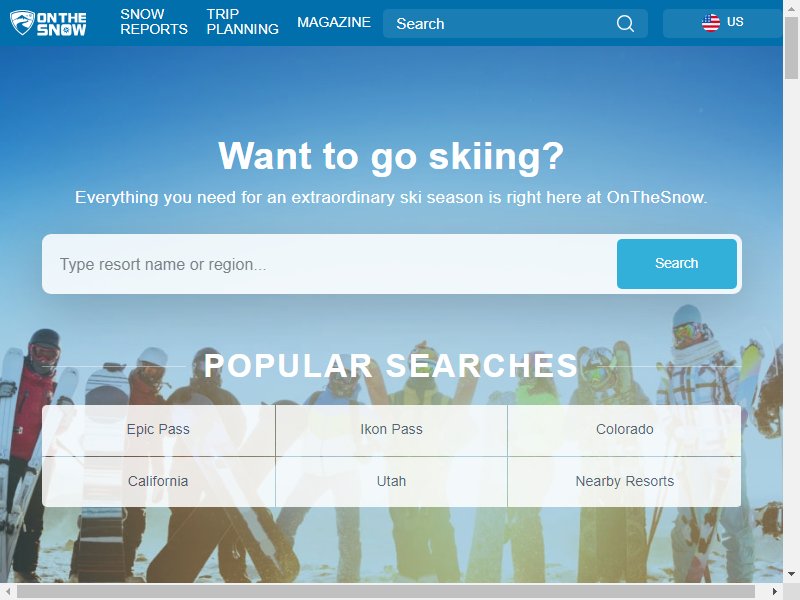Viewport: 800px width, 600px height.
Task: Select the Utah popular search
Action: 391,481
